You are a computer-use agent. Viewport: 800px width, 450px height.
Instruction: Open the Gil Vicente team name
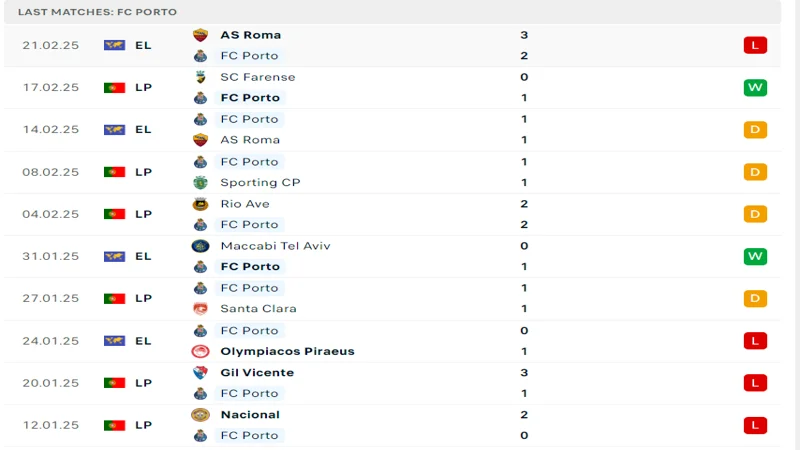(257, 373)
